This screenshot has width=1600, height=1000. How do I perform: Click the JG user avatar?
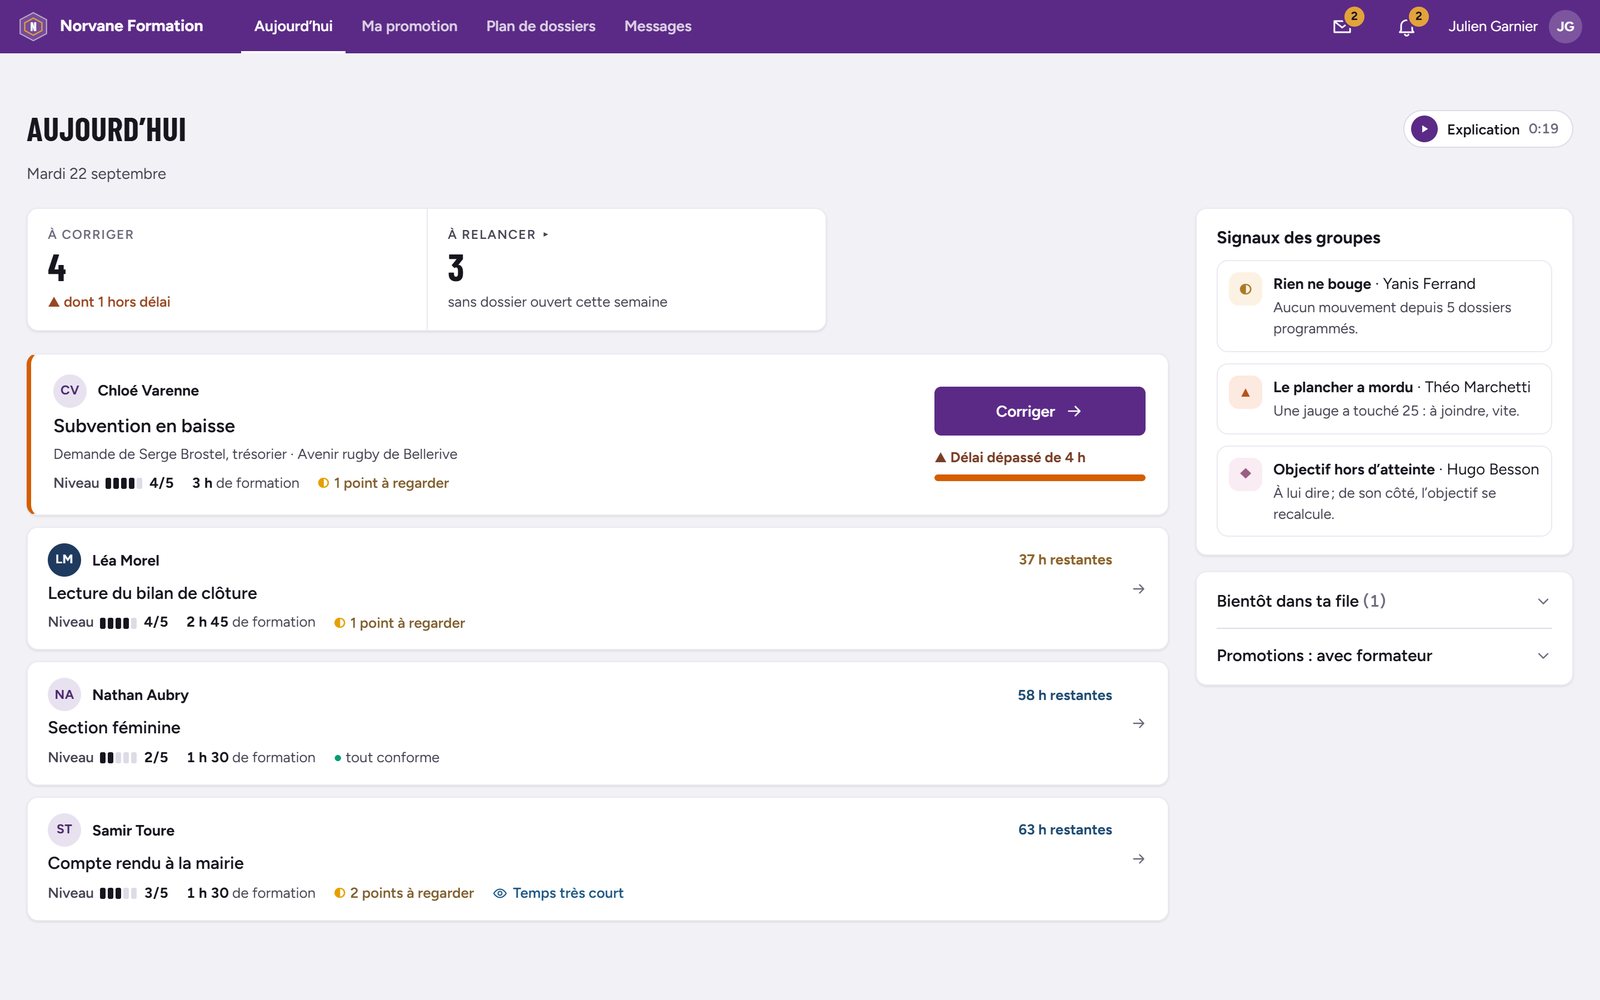(x=1565, y=27)
